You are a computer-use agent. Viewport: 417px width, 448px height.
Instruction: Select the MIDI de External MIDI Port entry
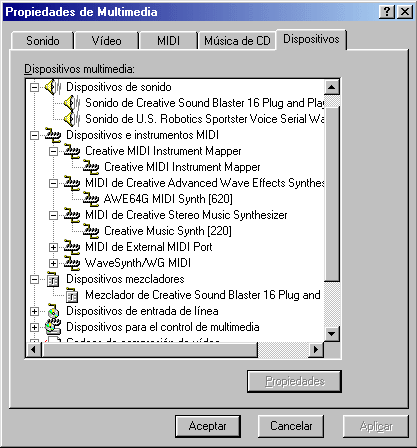click(x=149, y=247)
